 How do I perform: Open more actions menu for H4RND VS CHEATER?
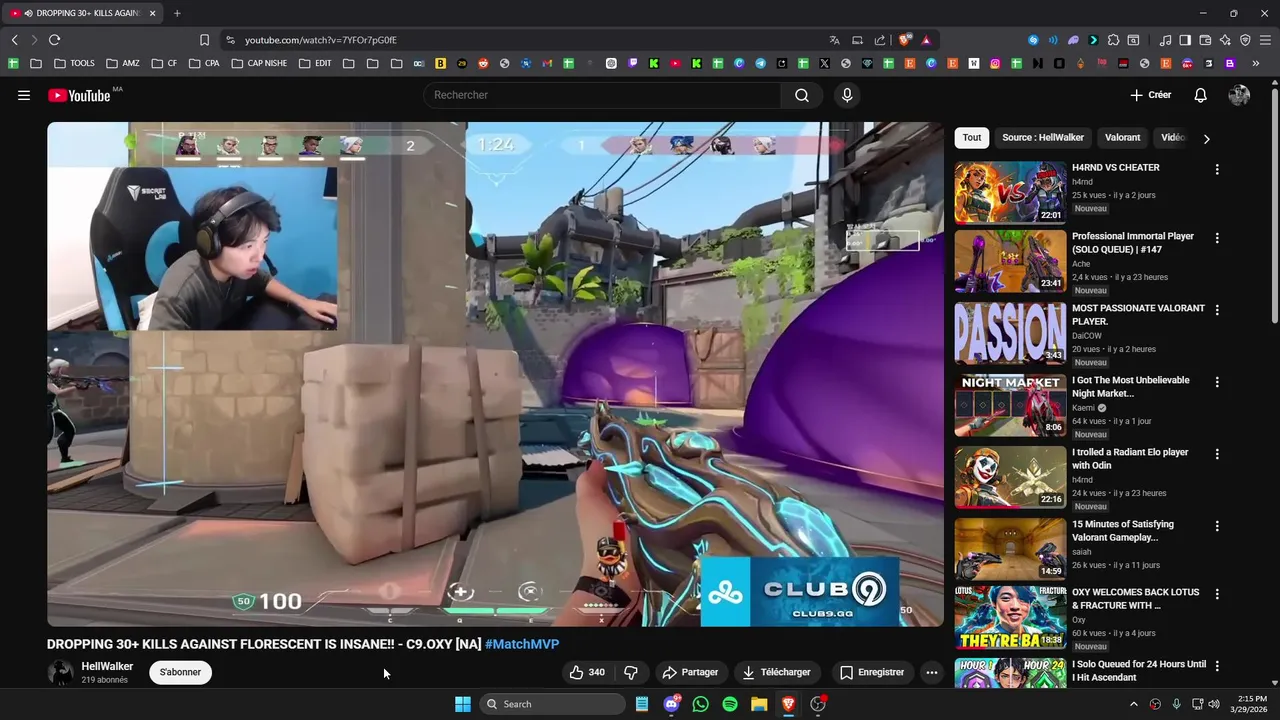1217,170
